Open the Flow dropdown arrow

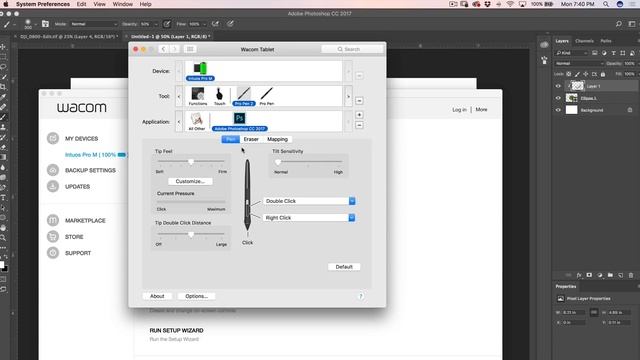[x=204, y=24]
